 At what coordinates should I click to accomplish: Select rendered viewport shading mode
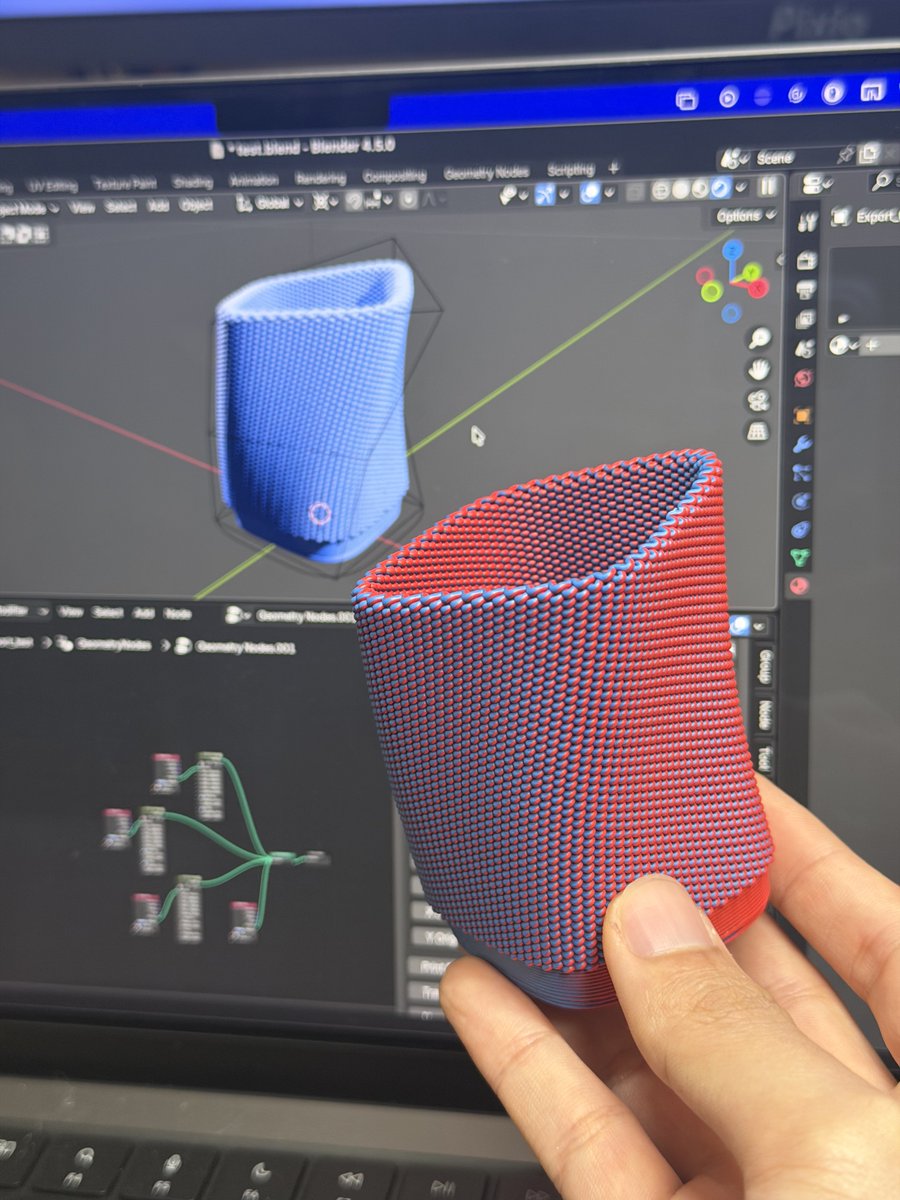(x=720, y=187)
